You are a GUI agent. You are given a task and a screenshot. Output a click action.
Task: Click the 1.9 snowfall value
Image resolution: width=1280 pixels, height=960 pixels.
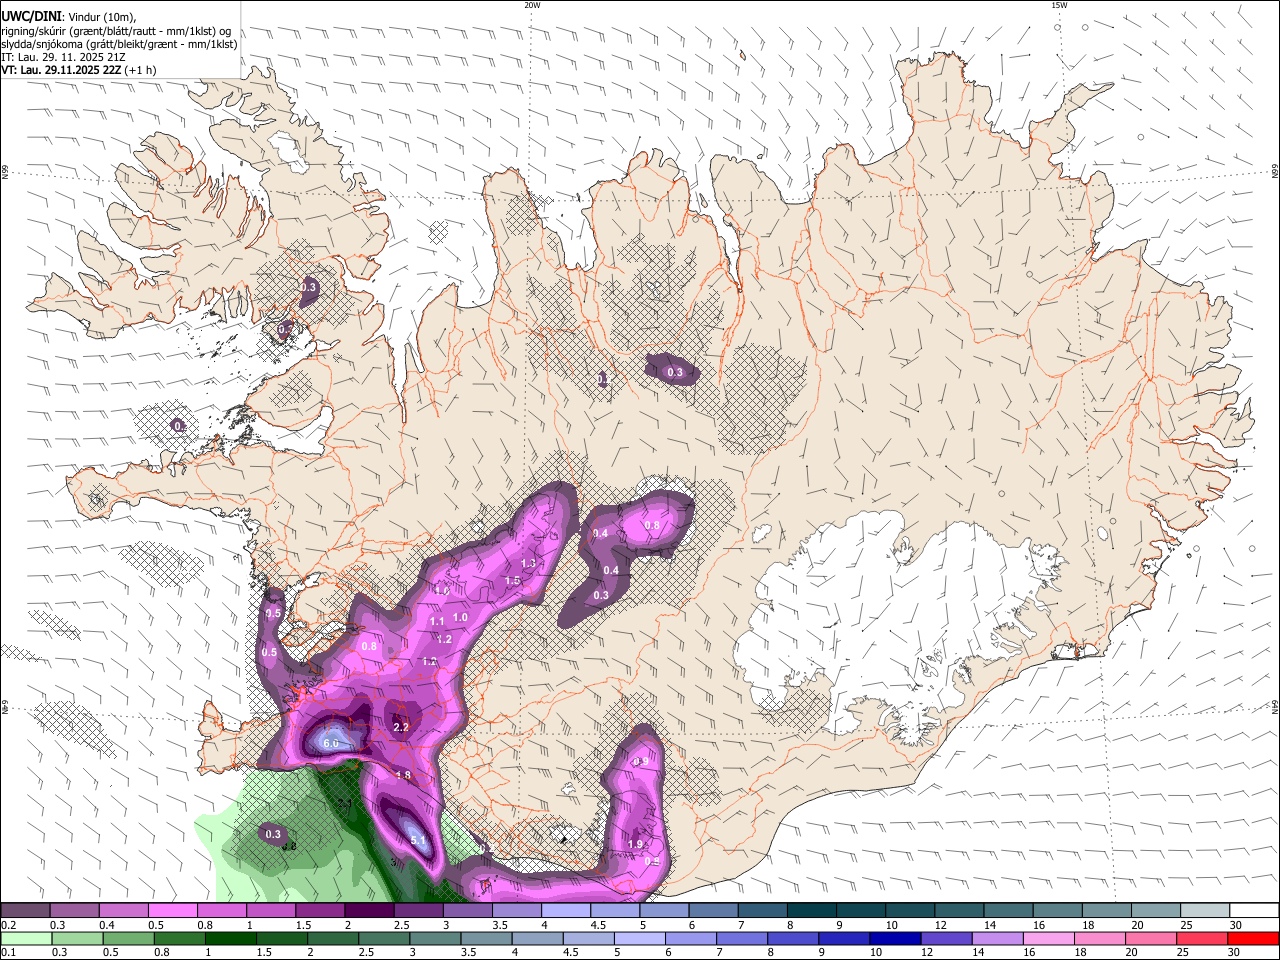pyautogui.click(x=635, y=844)
